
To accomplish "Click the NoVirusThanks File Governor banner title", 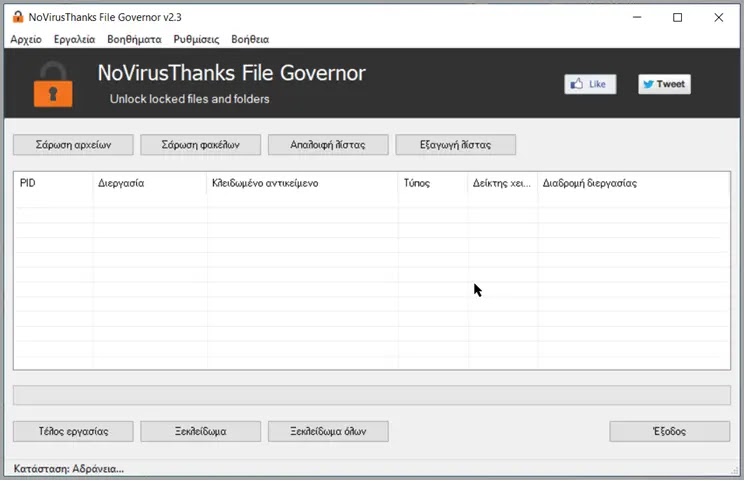I will point(232,73).
